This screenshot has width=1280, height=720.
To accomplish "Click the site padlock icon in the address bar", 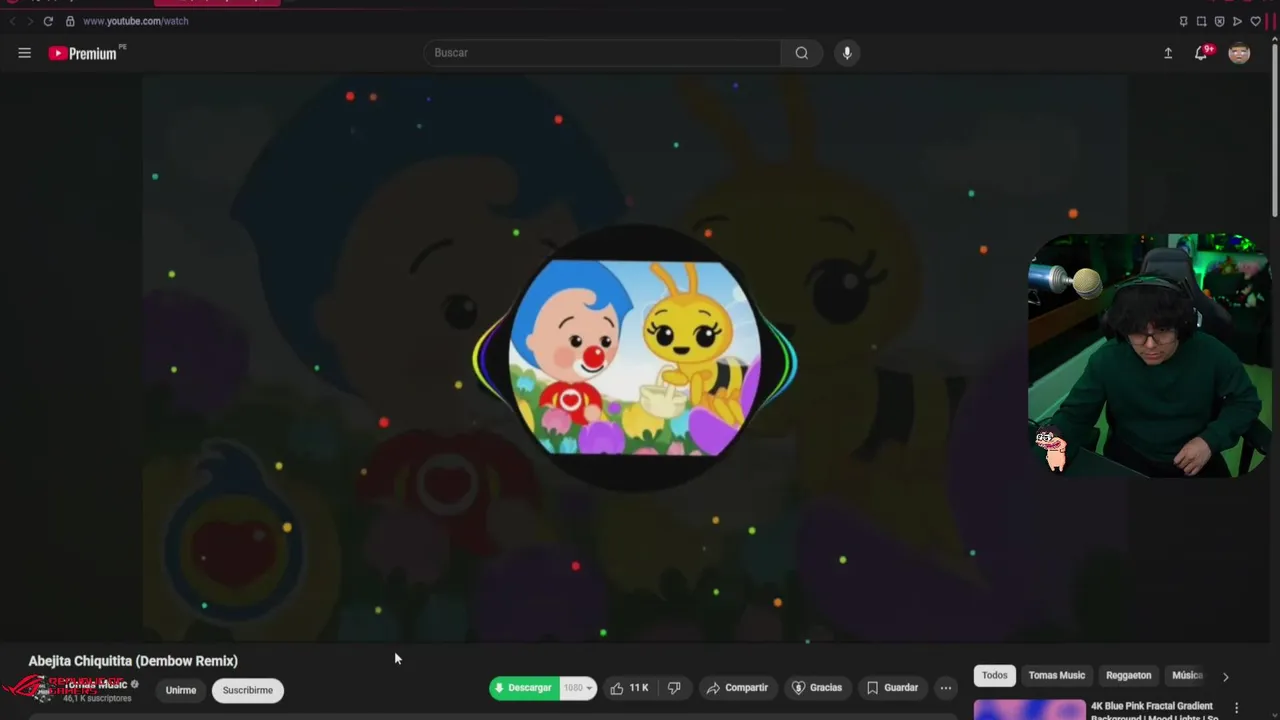I will pos(70,21).
